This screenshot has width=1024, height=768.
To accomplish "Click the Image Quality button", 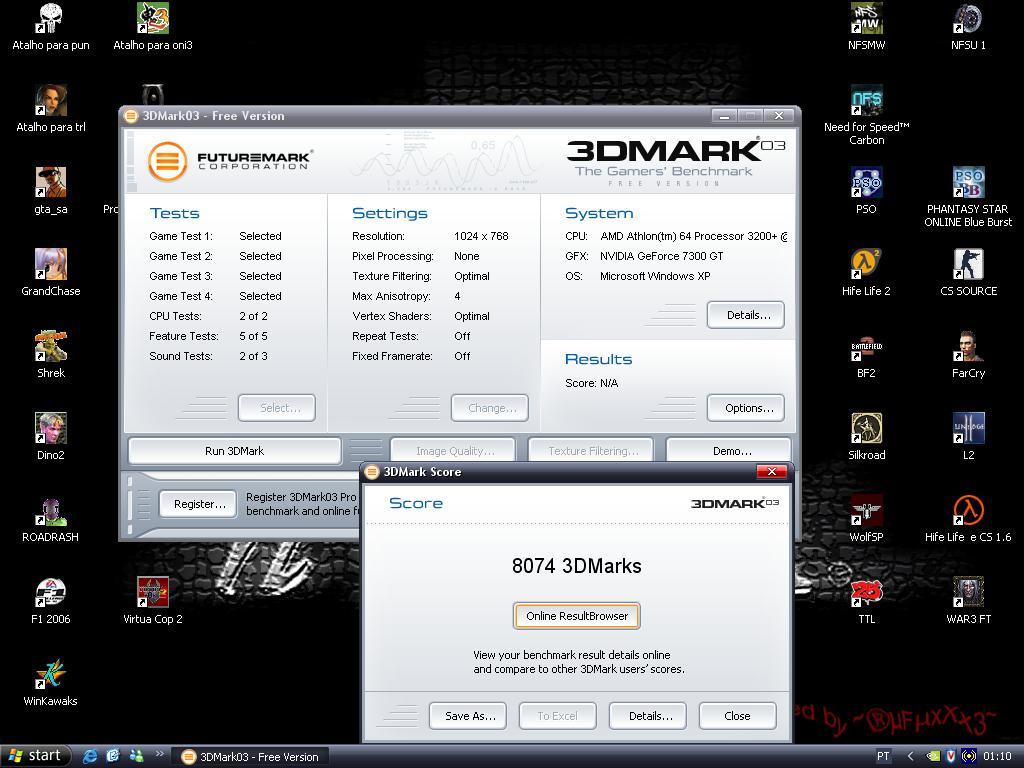I will 453,451.
